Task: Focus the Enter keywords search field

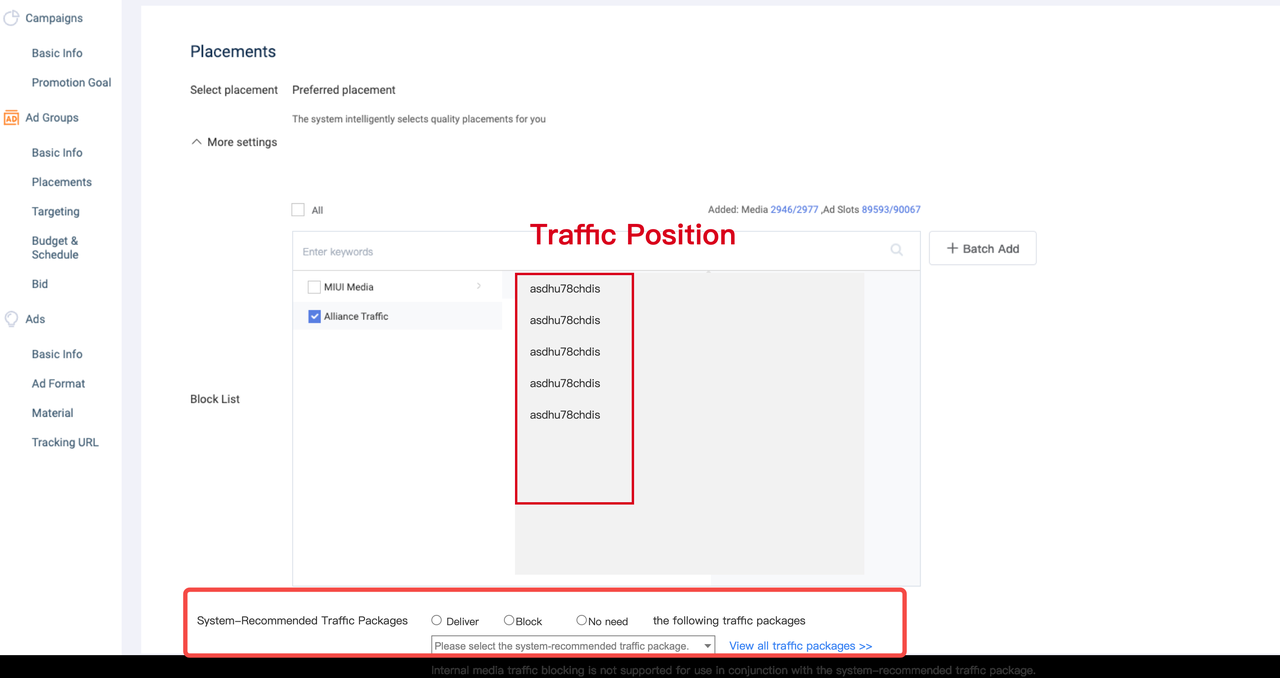Action: click(x=590, y=251)
